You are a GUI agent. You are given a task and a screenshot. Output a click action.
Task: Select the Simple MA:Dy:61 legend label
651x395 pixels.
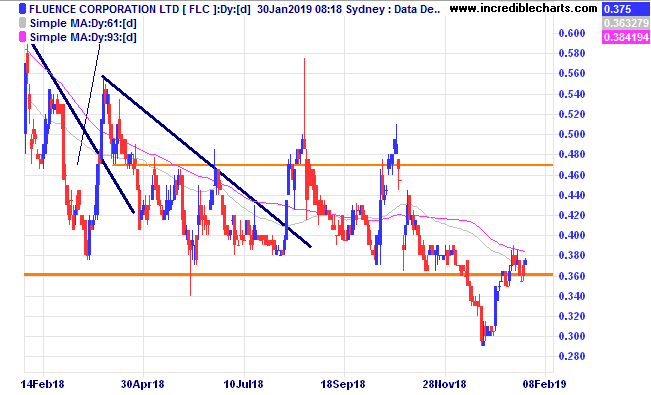click(x=83, y=23)
